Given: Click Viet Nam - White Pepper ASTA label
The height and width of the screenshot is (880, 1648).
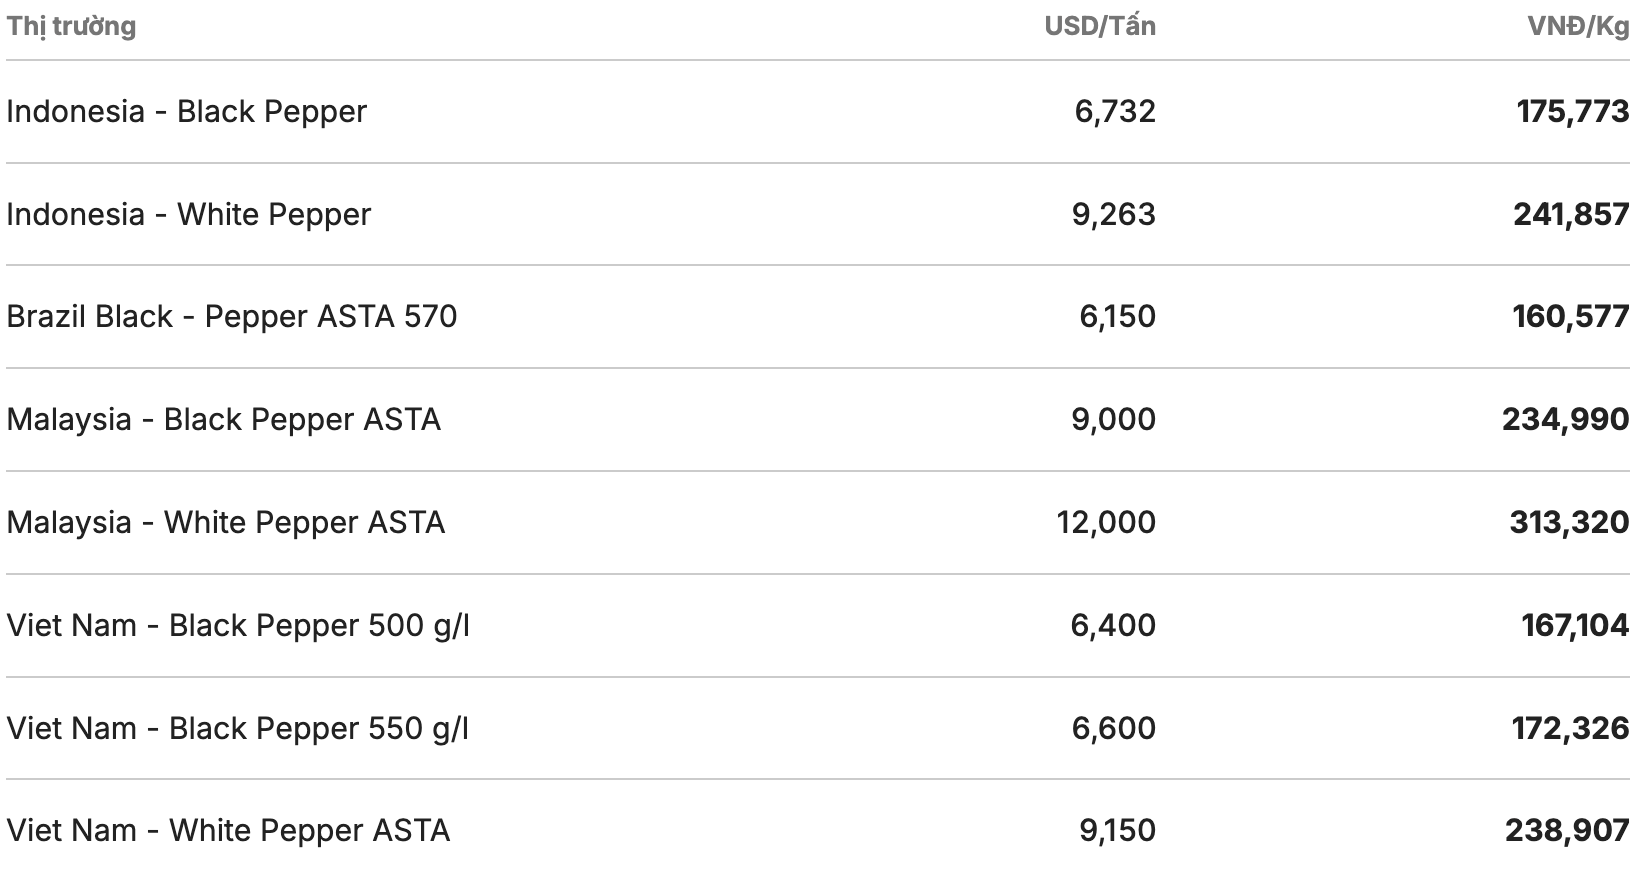Looking at the screenshot, I should pyautogui.click(x=228, y=830).
